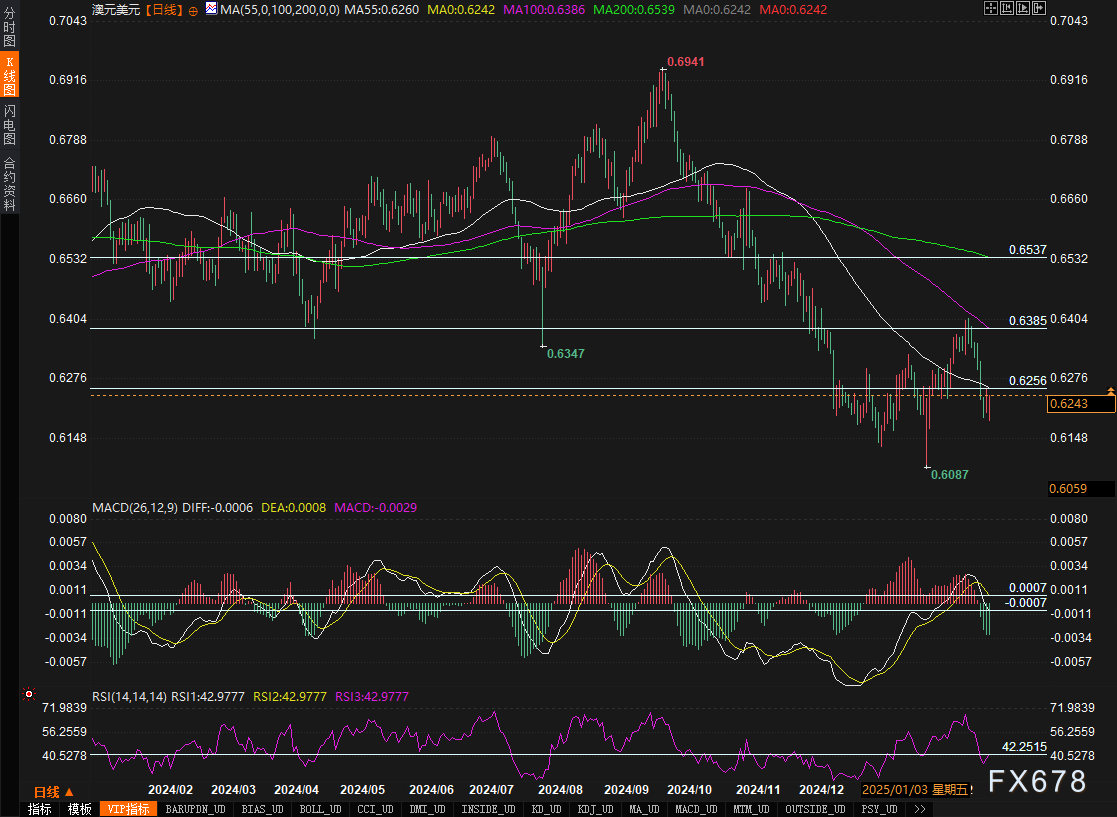Click the orange price alert arrow icon
Image resolution: width=1117 pixels, height=817 pixels.
pos(1111,392)
